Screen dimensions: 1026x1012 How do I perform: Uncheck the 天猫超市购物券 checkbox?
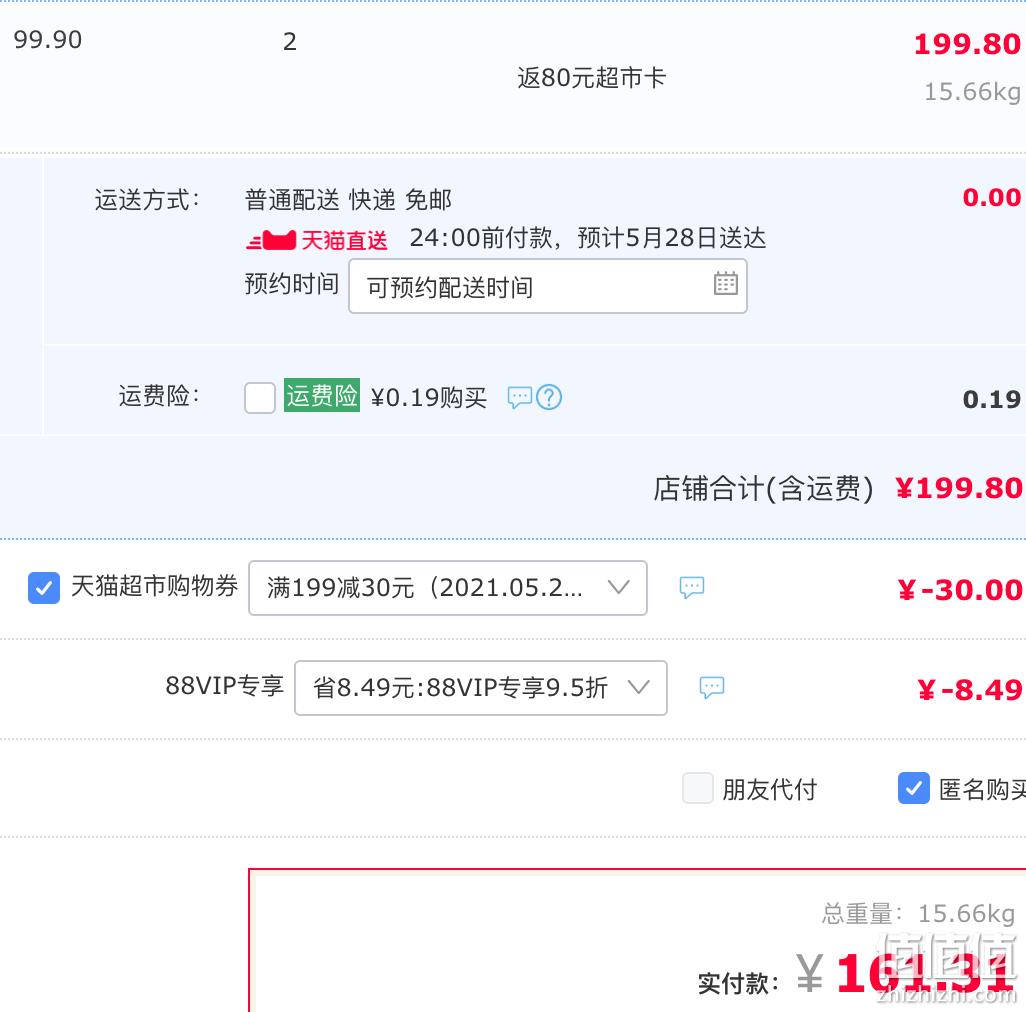click(44, 587)
